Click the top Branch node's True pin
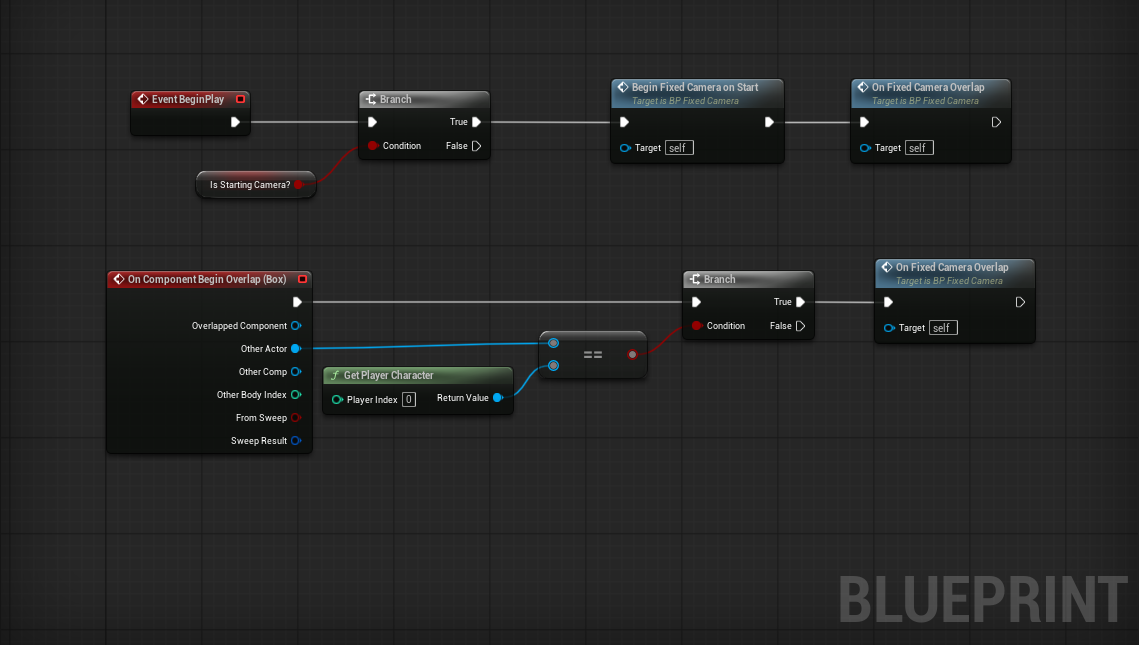This screenshot has width=1139, height=645. [476, 122]
